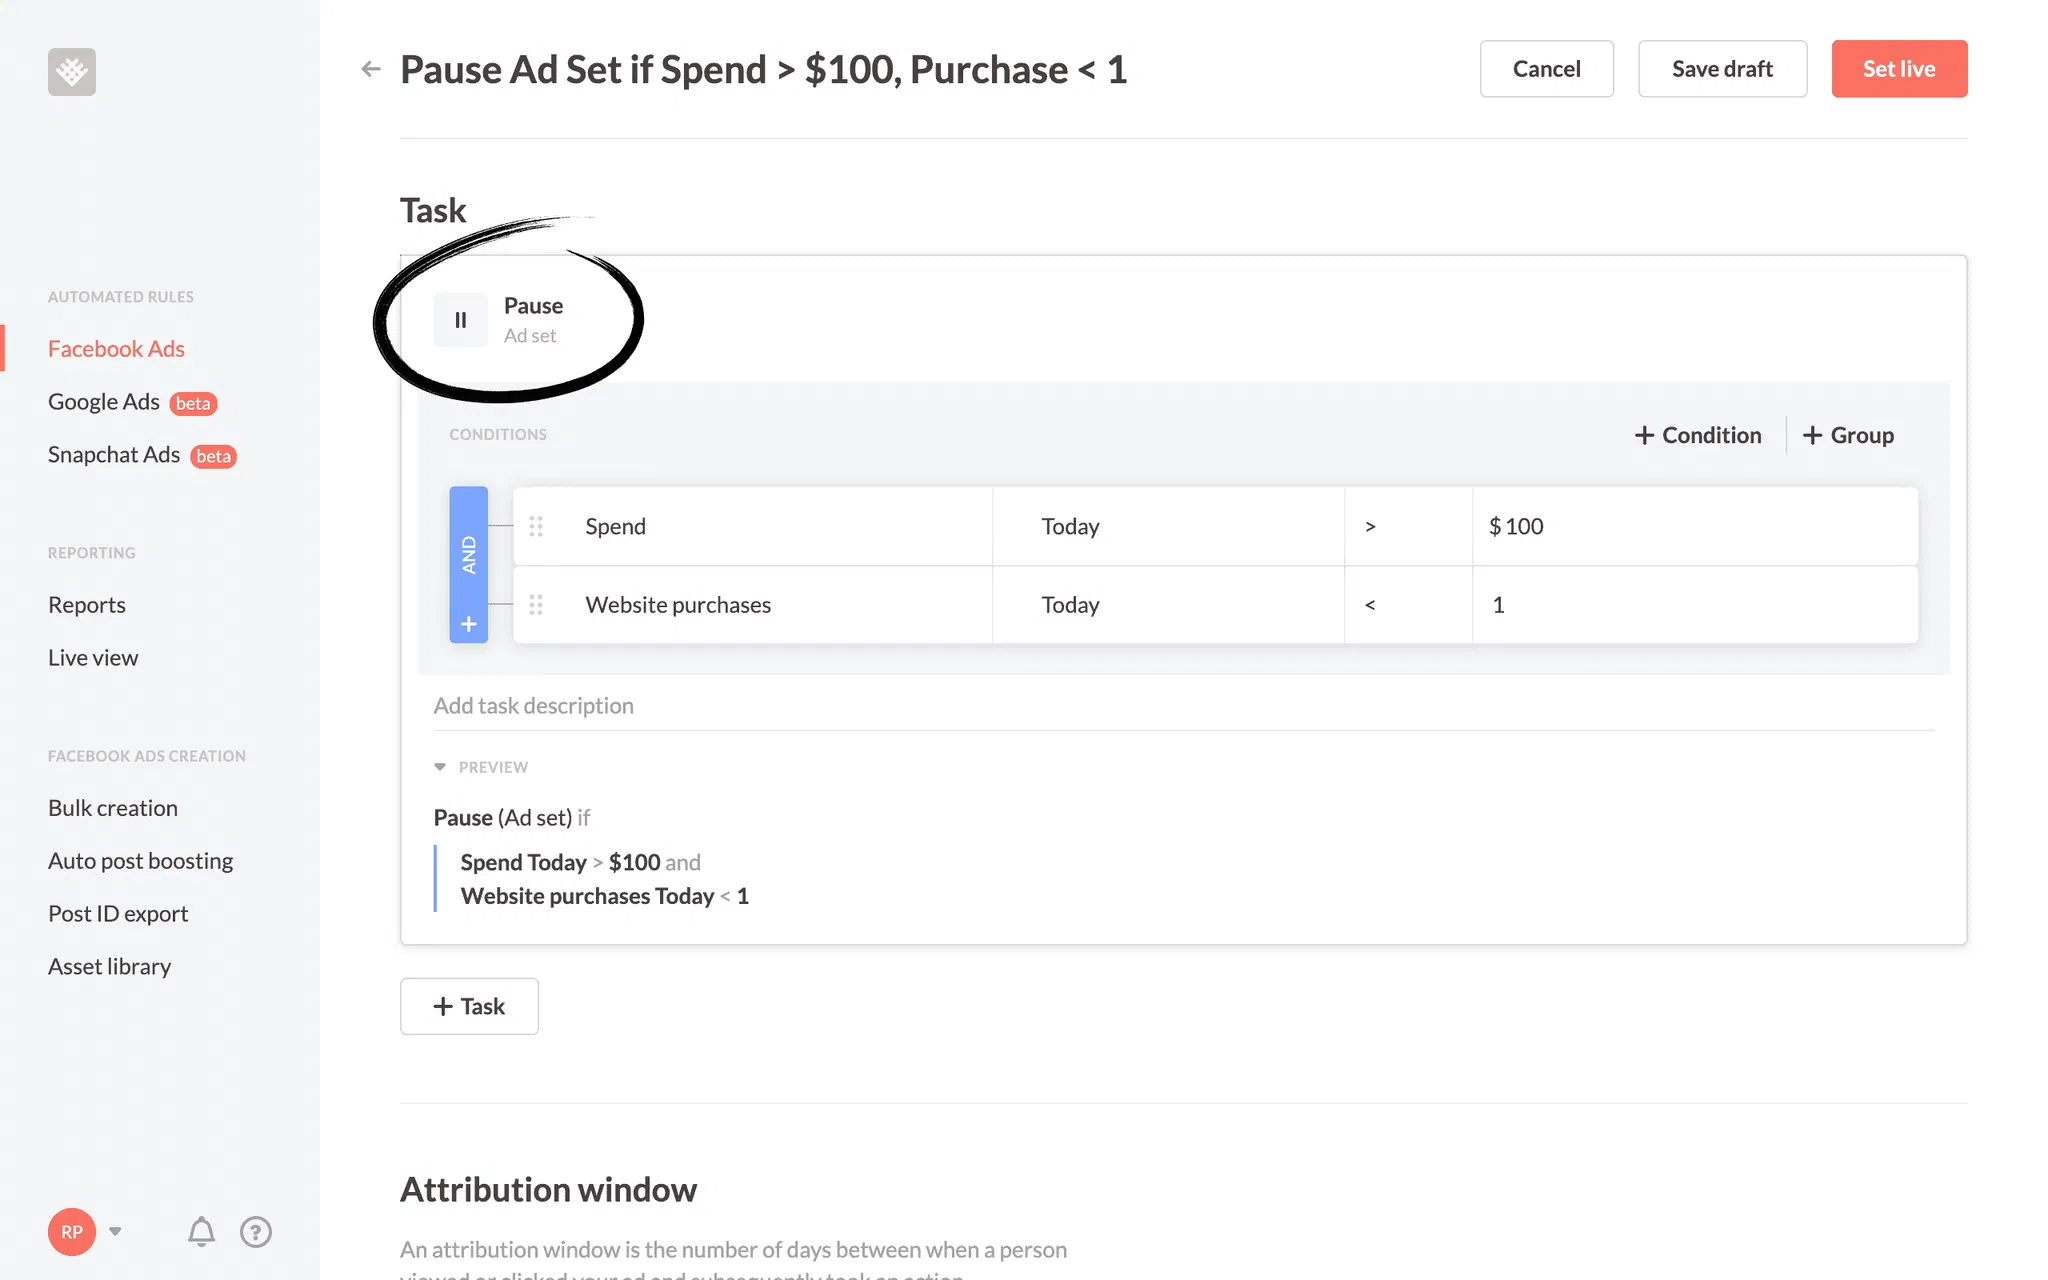Click the plus icon below the AND bar

pyautogui.click(x=468, y=625)
